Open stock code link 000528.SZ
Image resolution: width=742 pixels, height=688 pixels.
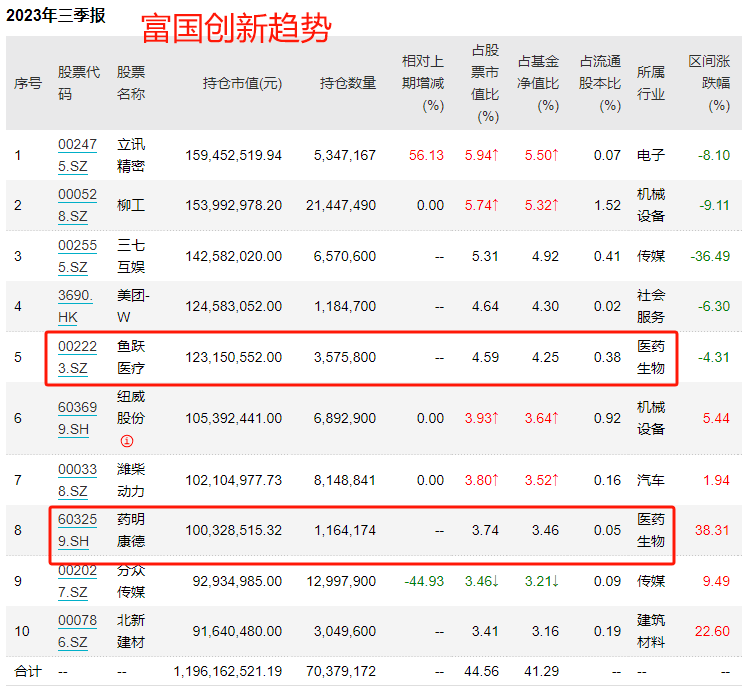coord(78,205)
